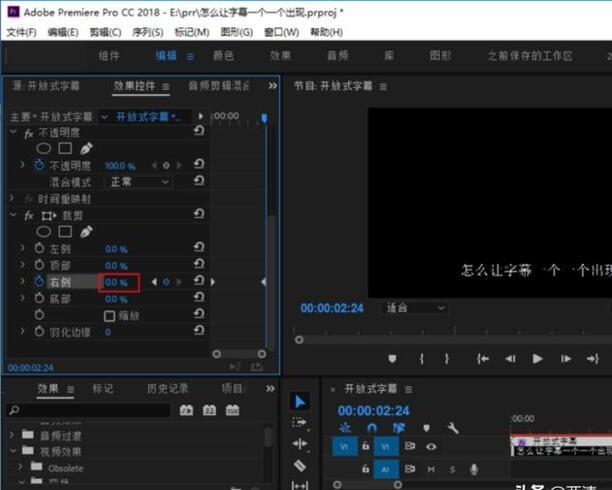The image size is (612, 490).
Task: Toggle animation stopwatch for 底部
Action: 39,298
